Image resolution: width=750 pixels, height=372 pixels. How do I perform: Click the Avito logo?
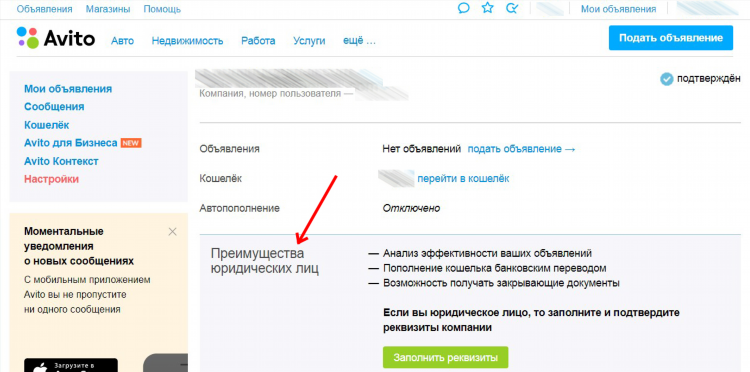pos(55,38)
